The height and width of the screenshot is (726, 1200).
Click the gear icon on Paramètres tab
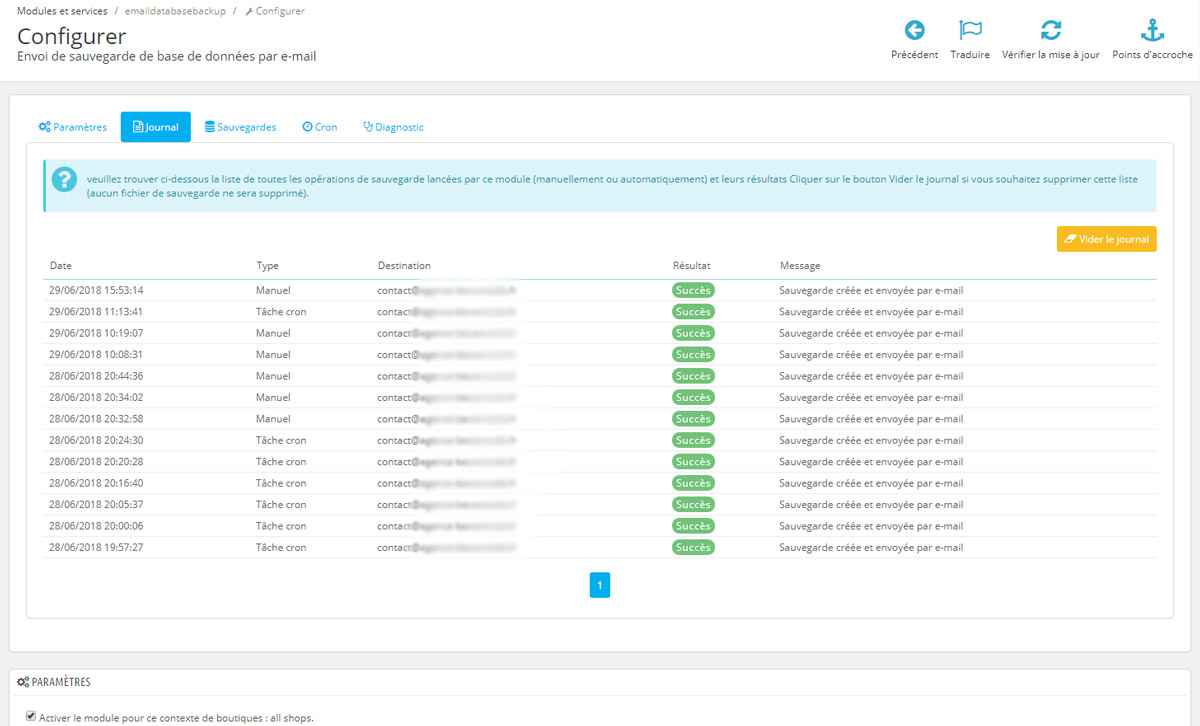click(x=44, y=127)
